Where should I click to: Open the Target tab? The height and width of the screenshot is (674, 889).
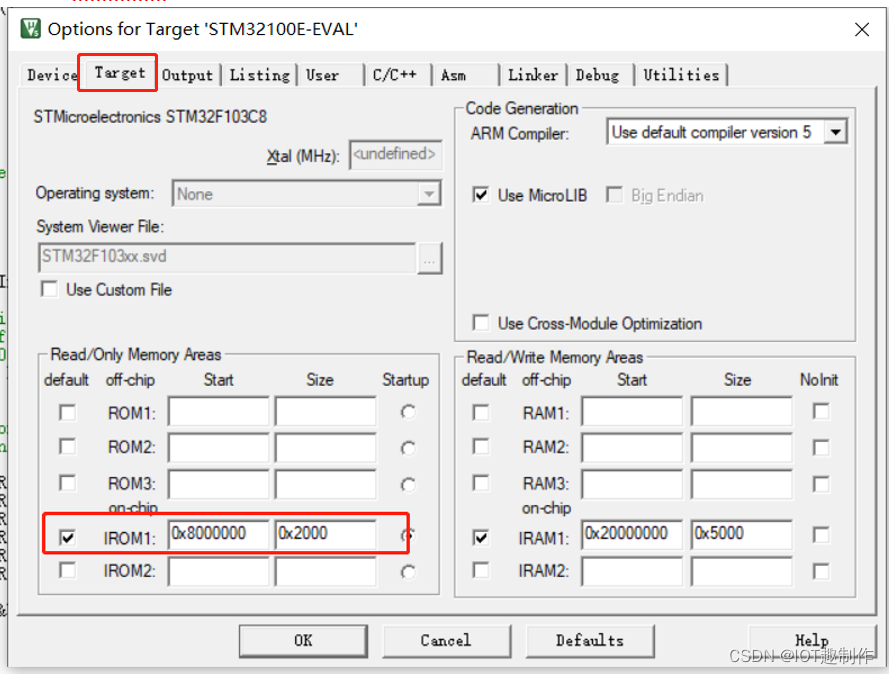click(x=119, y=73)
